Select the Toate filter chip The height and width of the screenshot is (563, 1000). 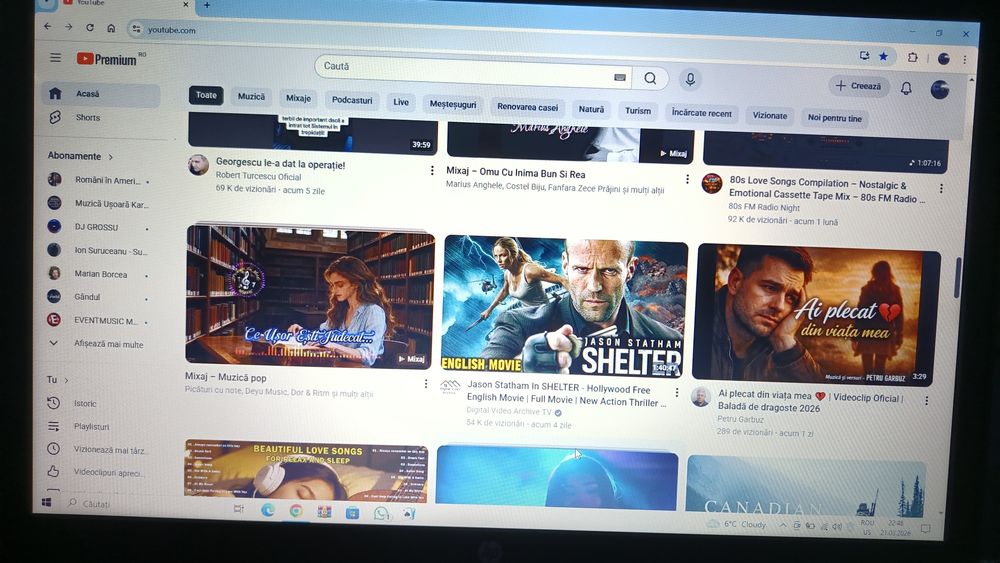pos(206,95)
